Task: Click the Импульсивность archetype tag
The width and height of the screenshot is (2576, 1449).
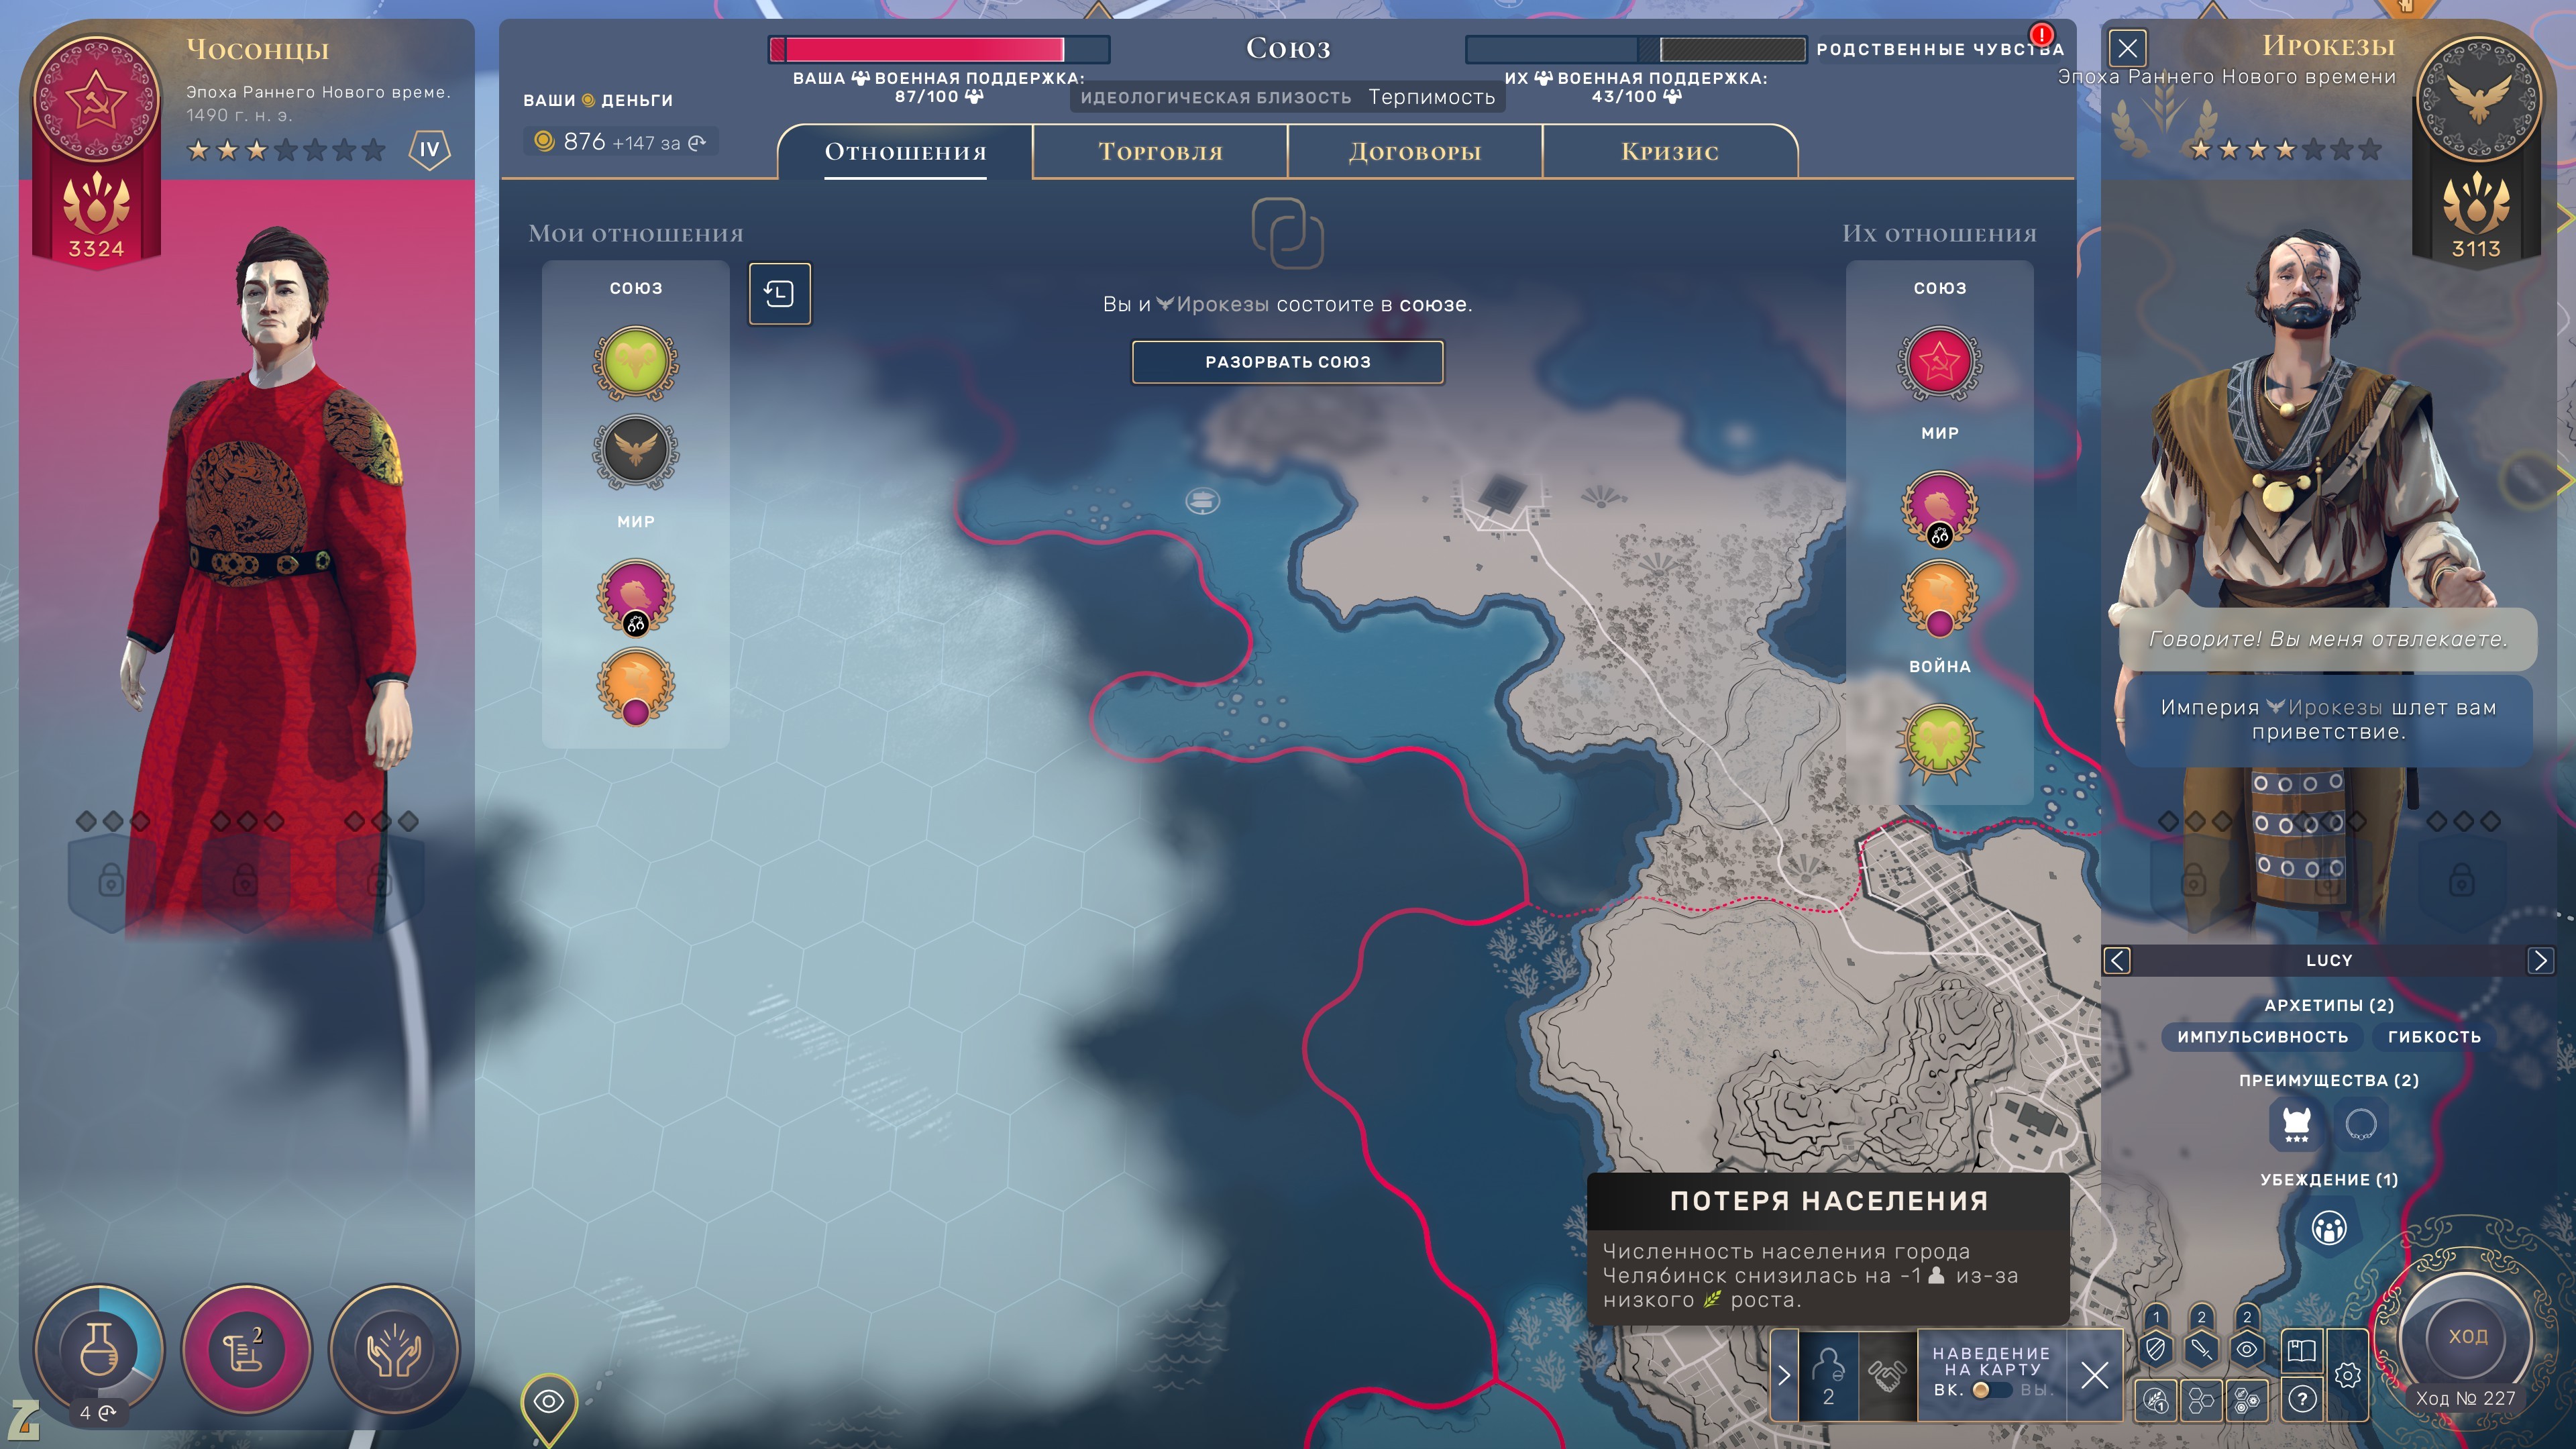Action: pyautogui.click(x=2262, y=1037)
